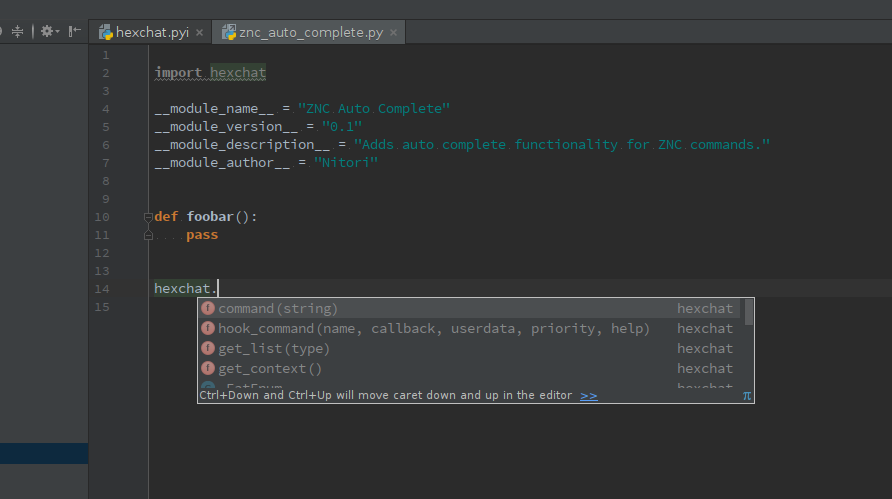Screen dimensions: 892x499
Task: Collapse the foobar function fold marker
Action: click(148, 217)
